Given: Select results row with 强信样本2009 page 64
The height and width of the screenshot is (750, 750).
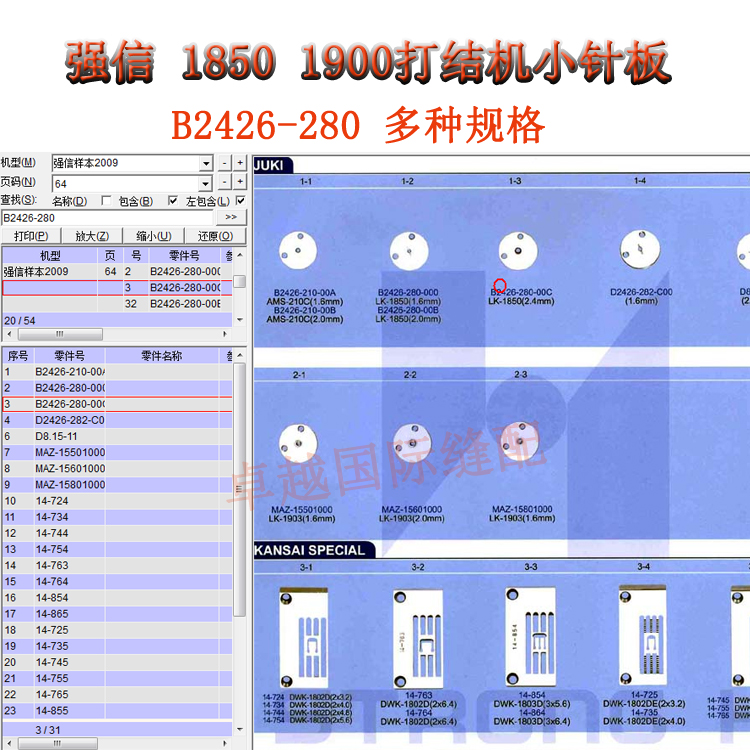Looking at the screenshot, I should pyautogui.click(x=117, y=271).
